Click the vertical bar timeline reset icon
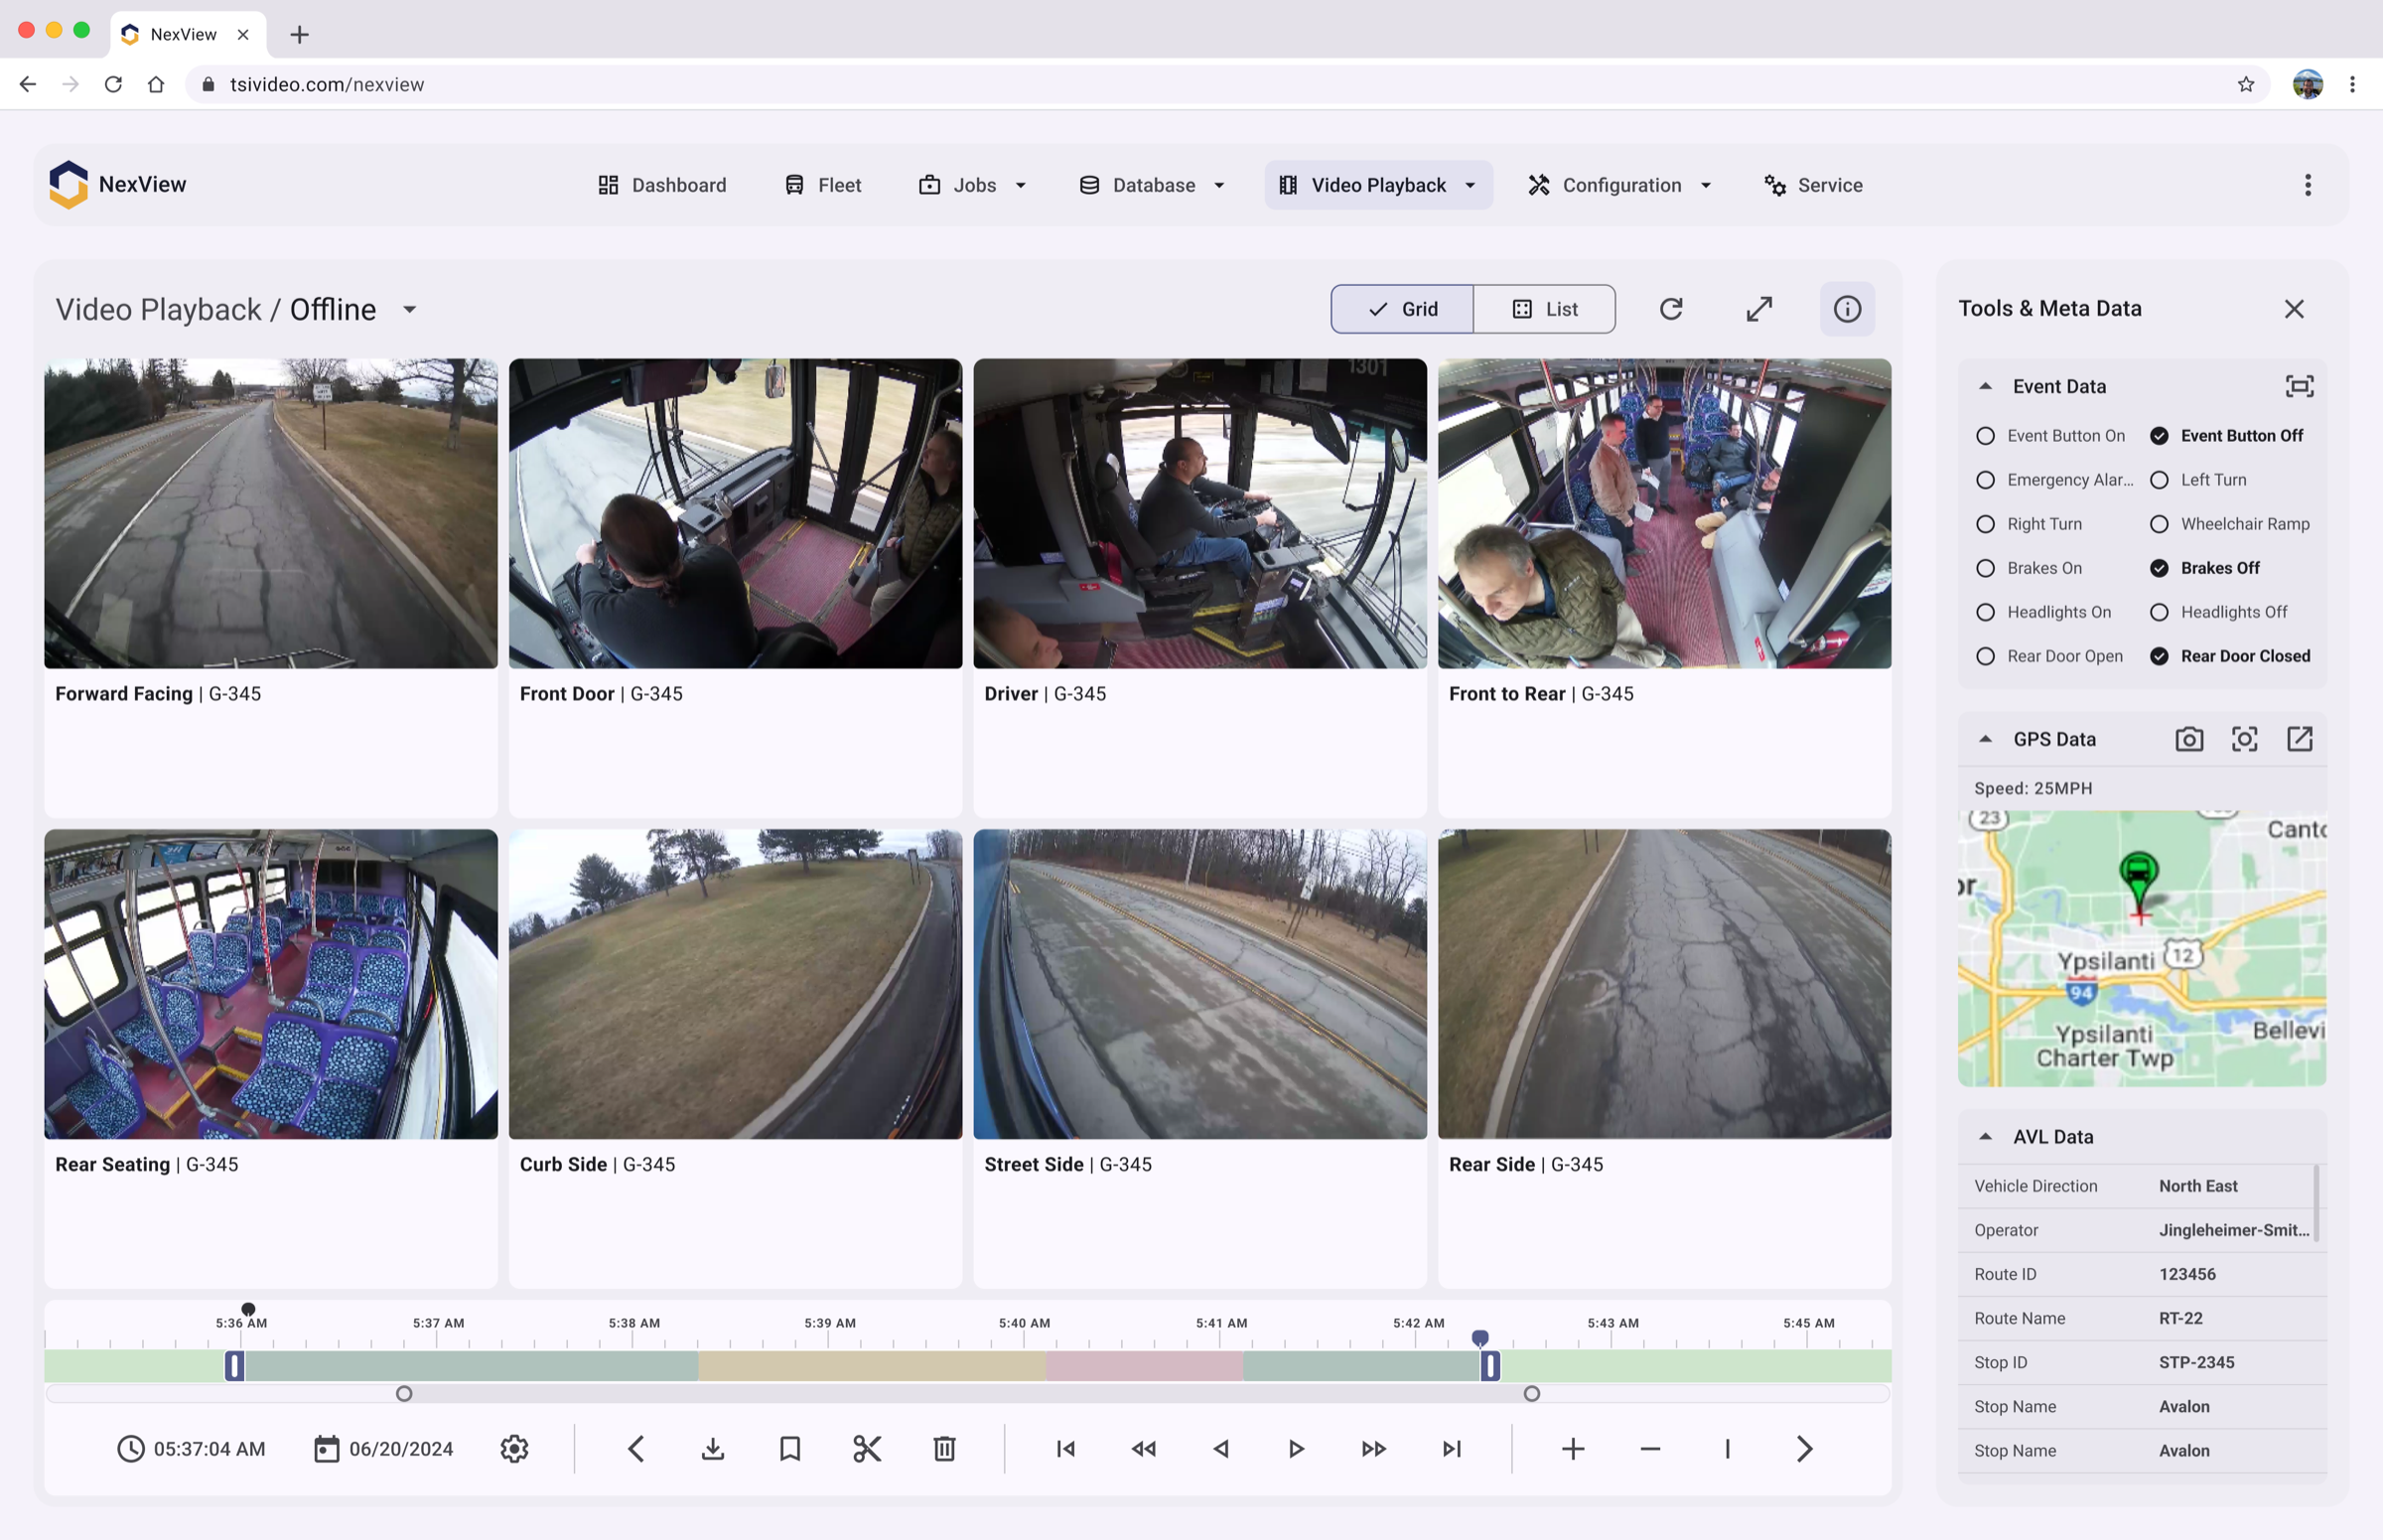 pos(1727,1449)
